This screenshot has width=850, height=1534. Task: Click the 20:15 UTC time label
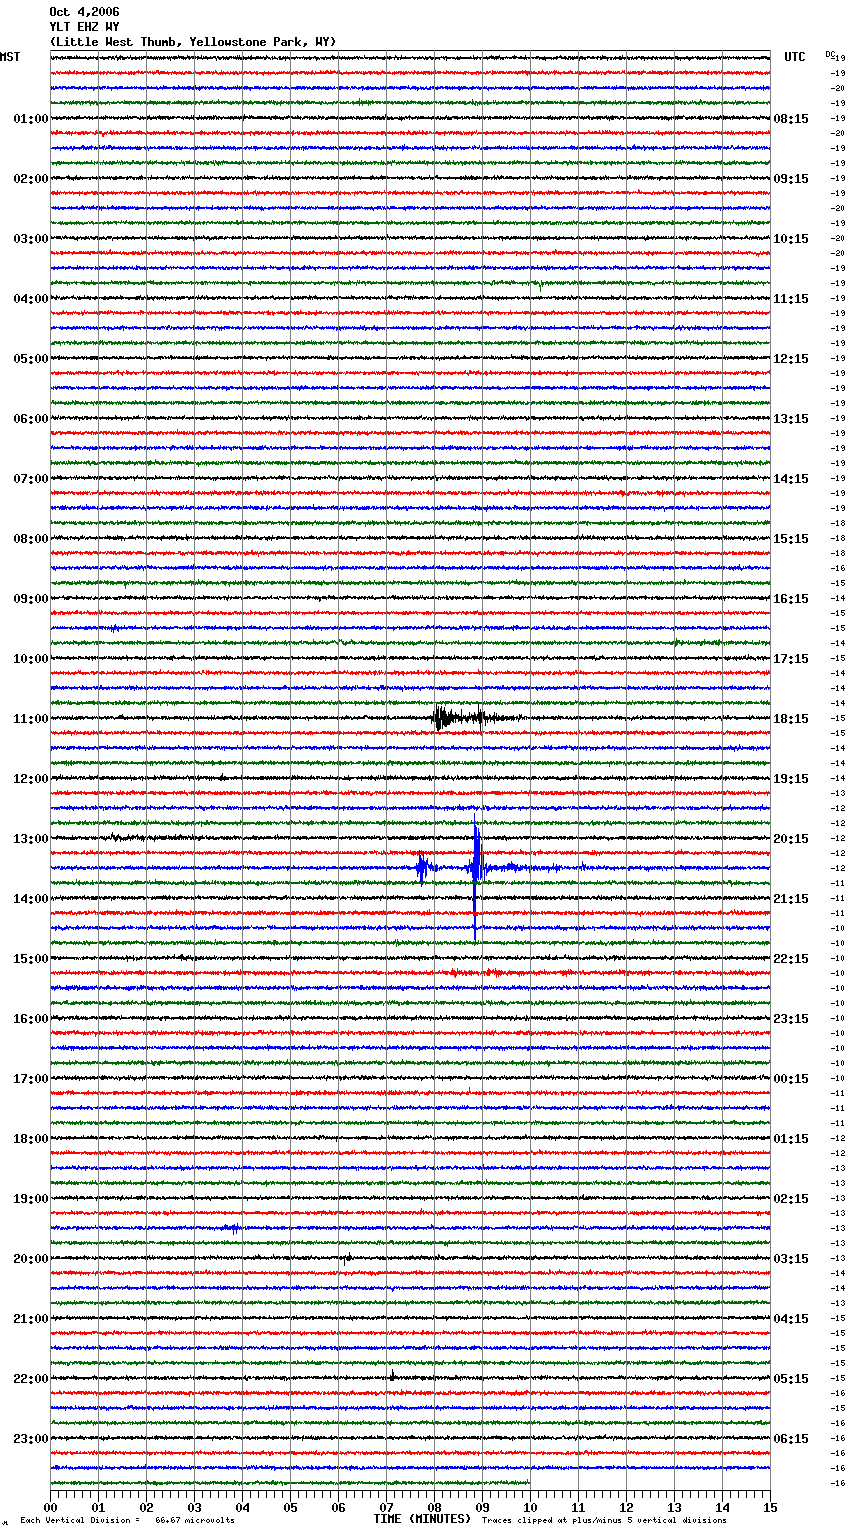coord(791,839)
